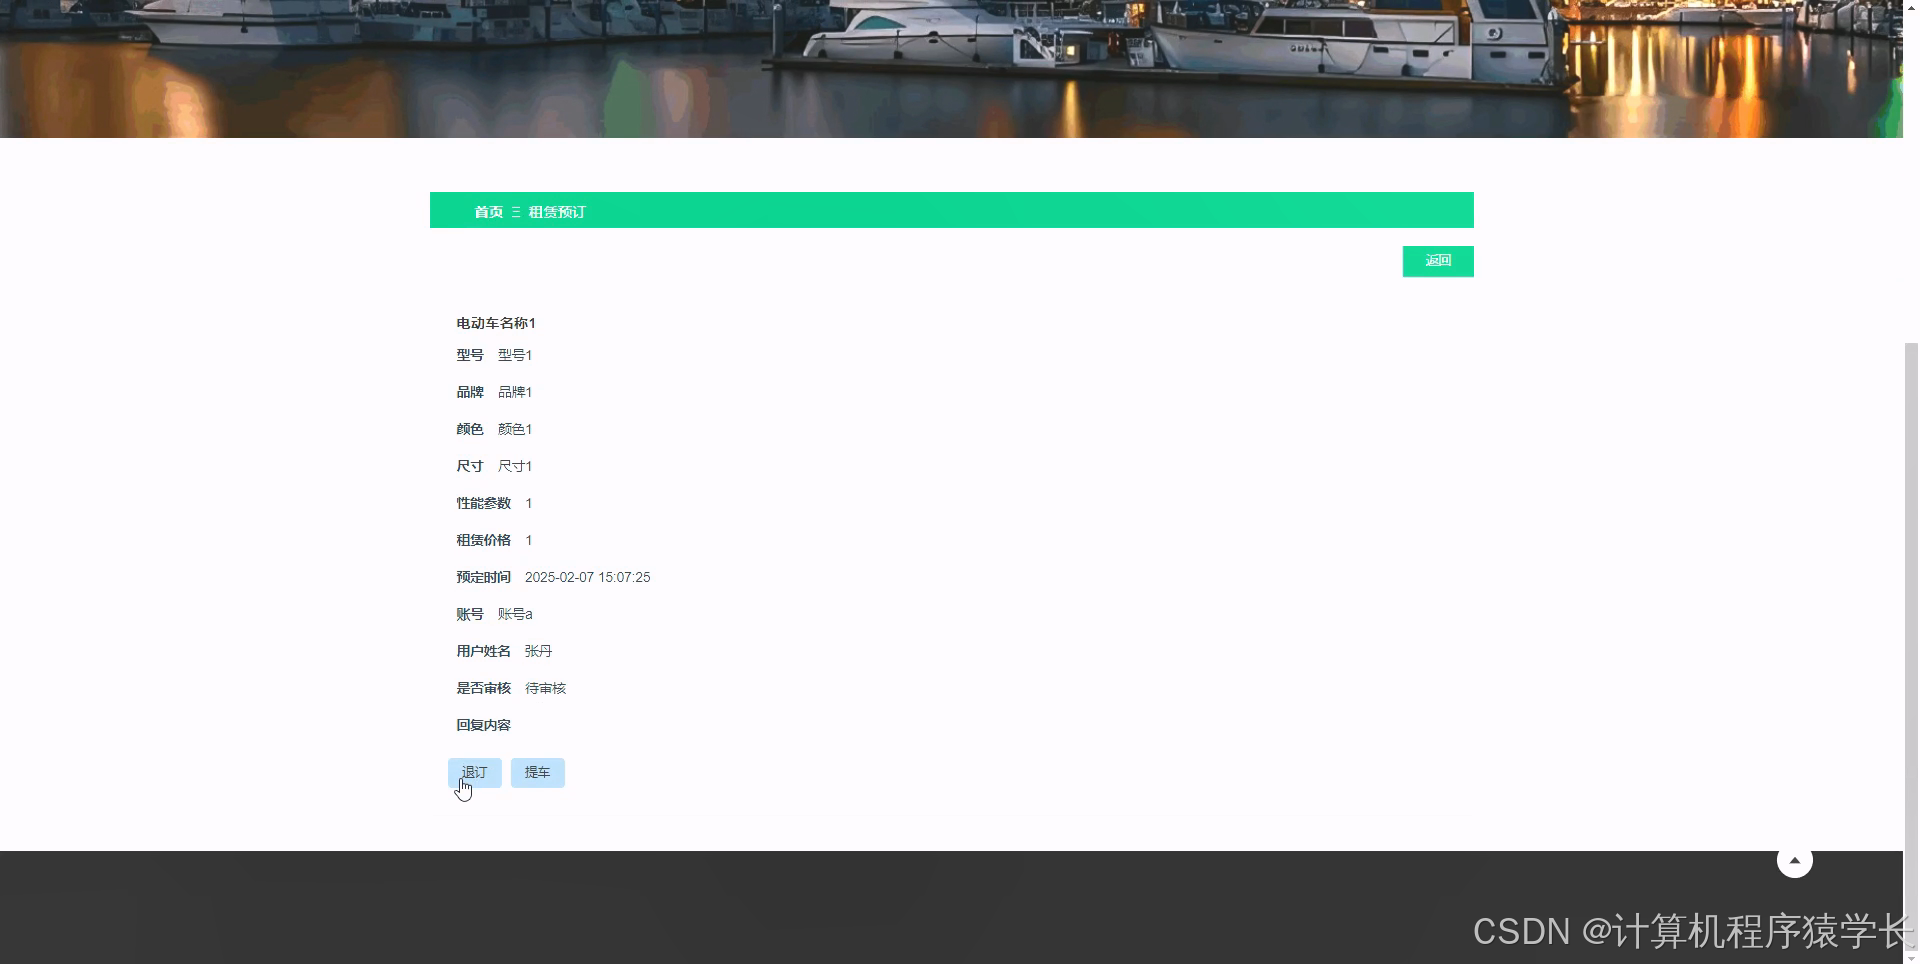
Task: Click the 性能参数 label
Action: point(484,503)
